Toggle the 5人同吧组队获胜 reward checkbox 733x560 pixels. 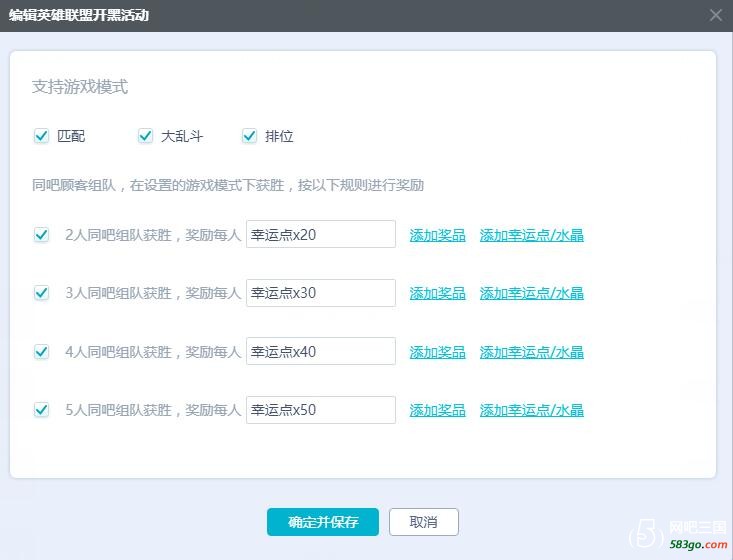41,410
